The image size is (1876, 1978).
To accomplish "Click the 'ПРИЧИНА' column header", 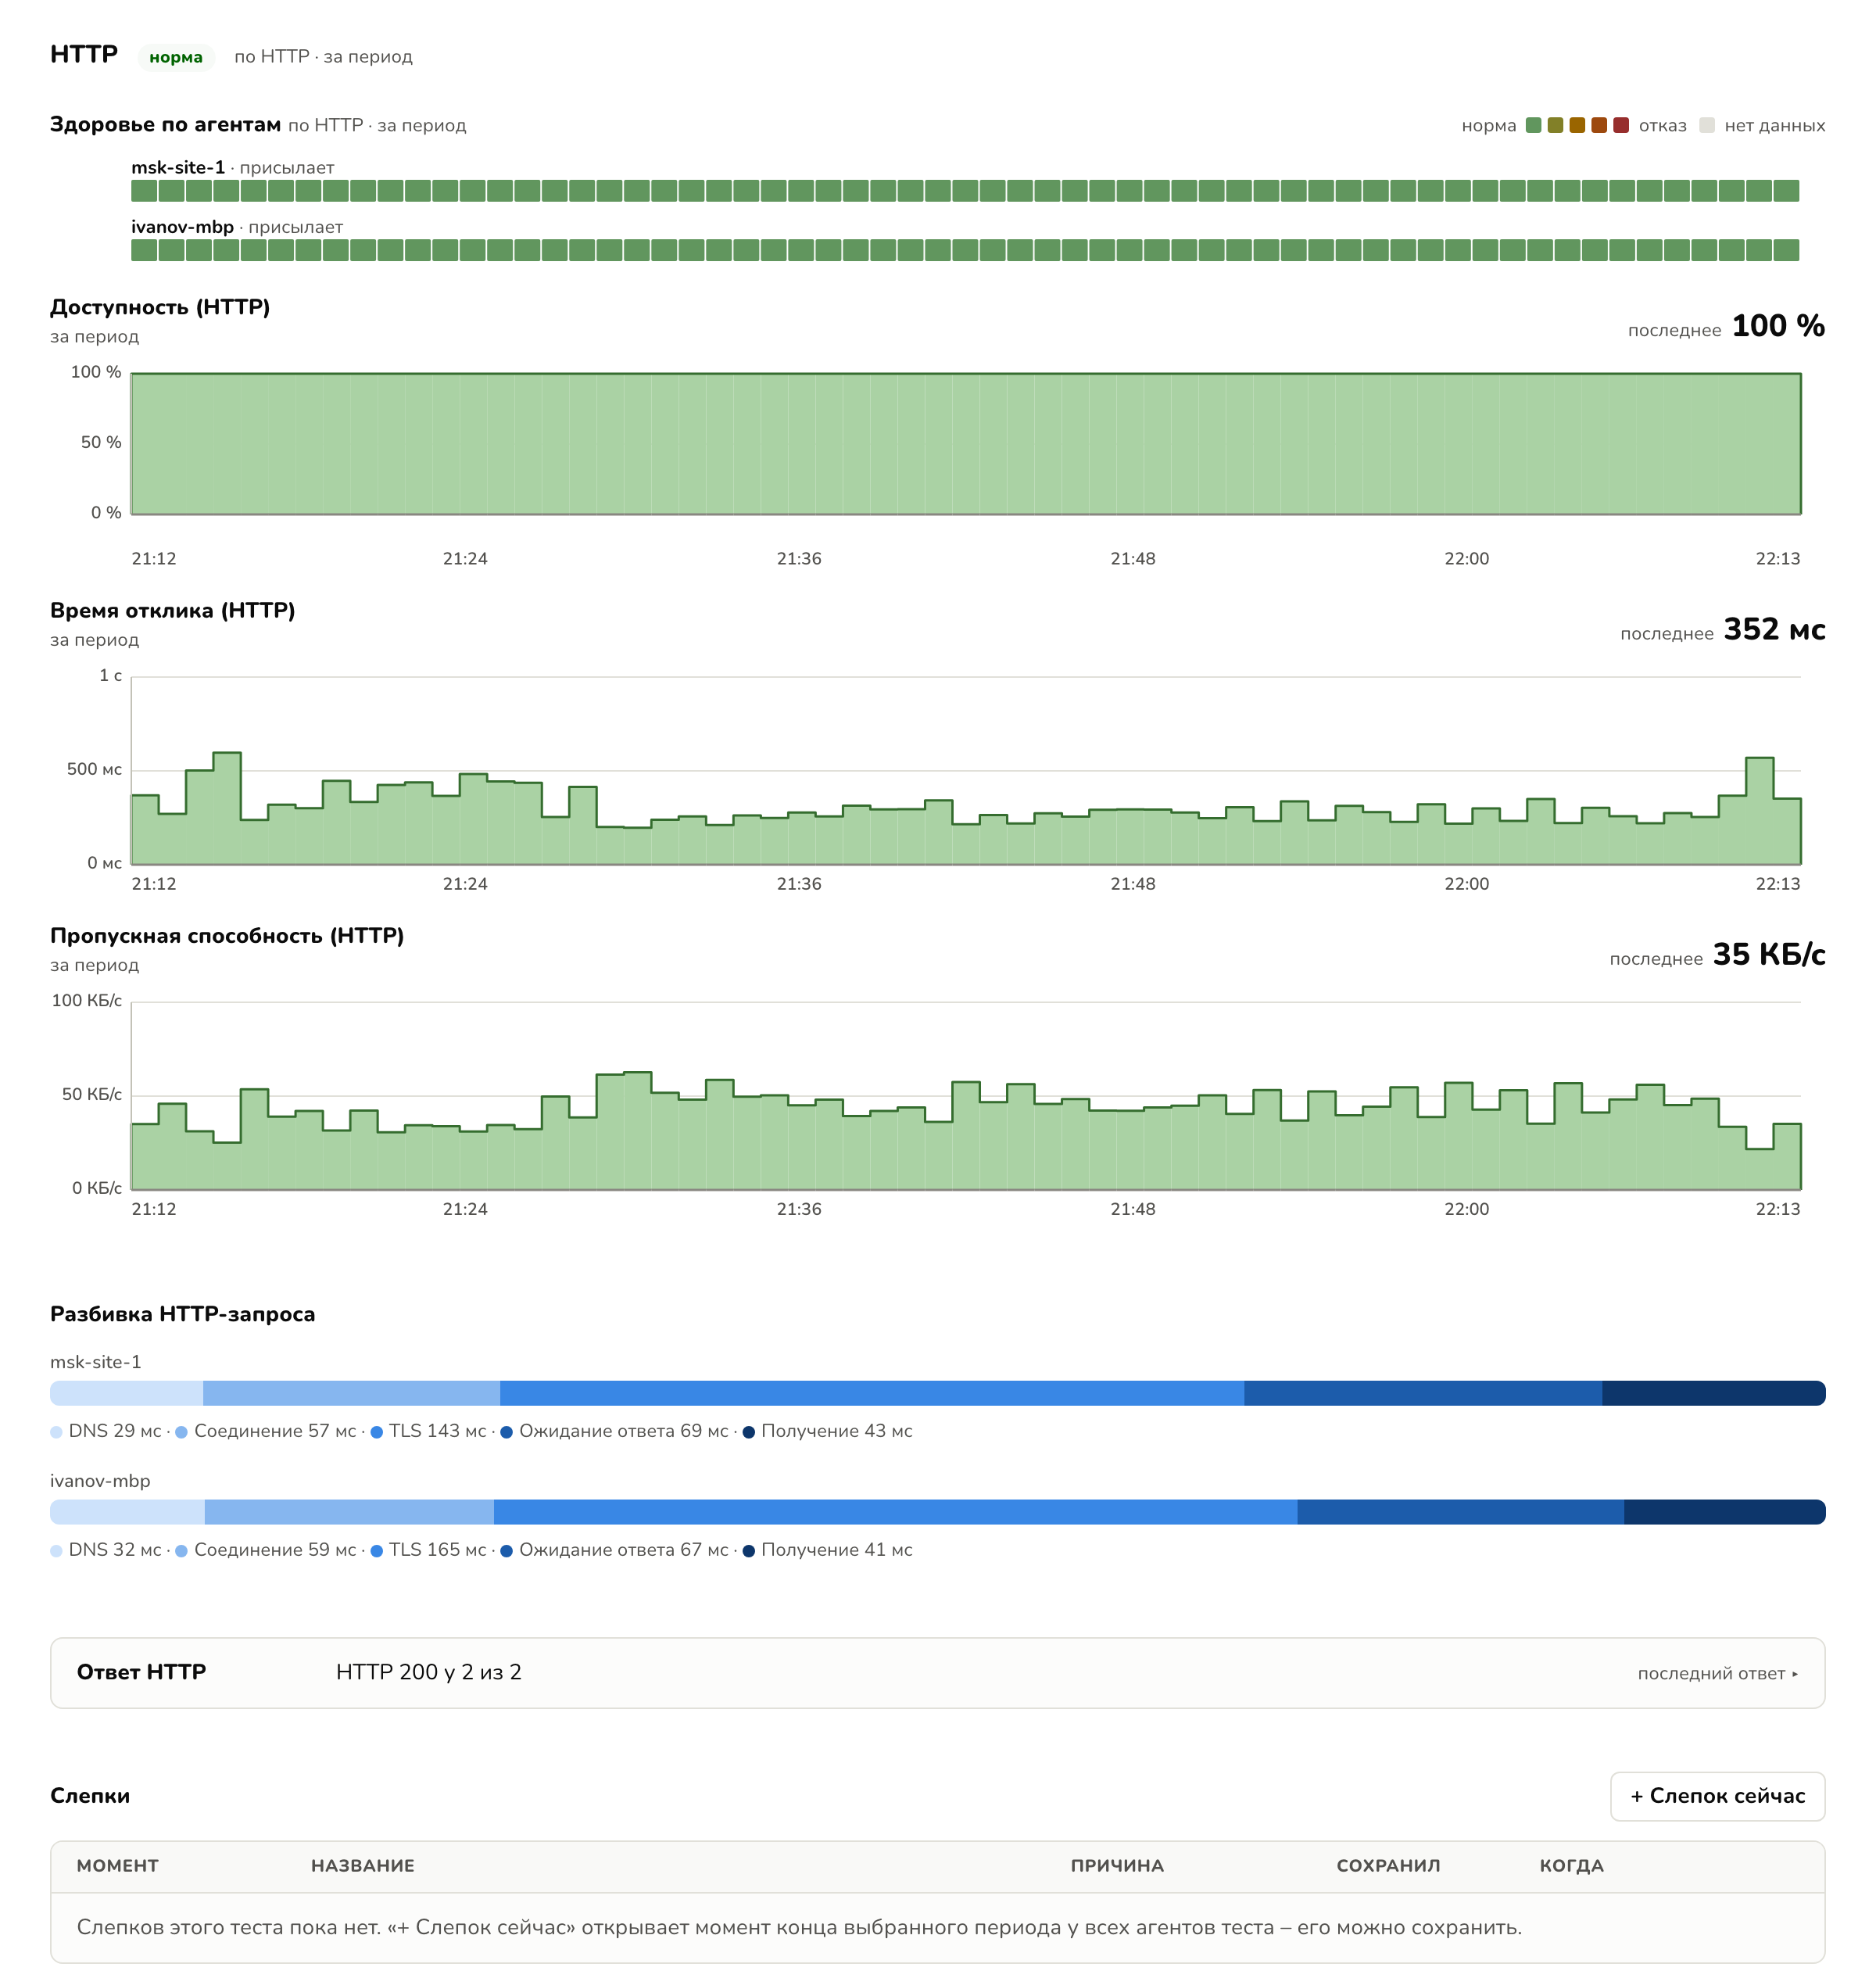I will pos(1117,1866).
